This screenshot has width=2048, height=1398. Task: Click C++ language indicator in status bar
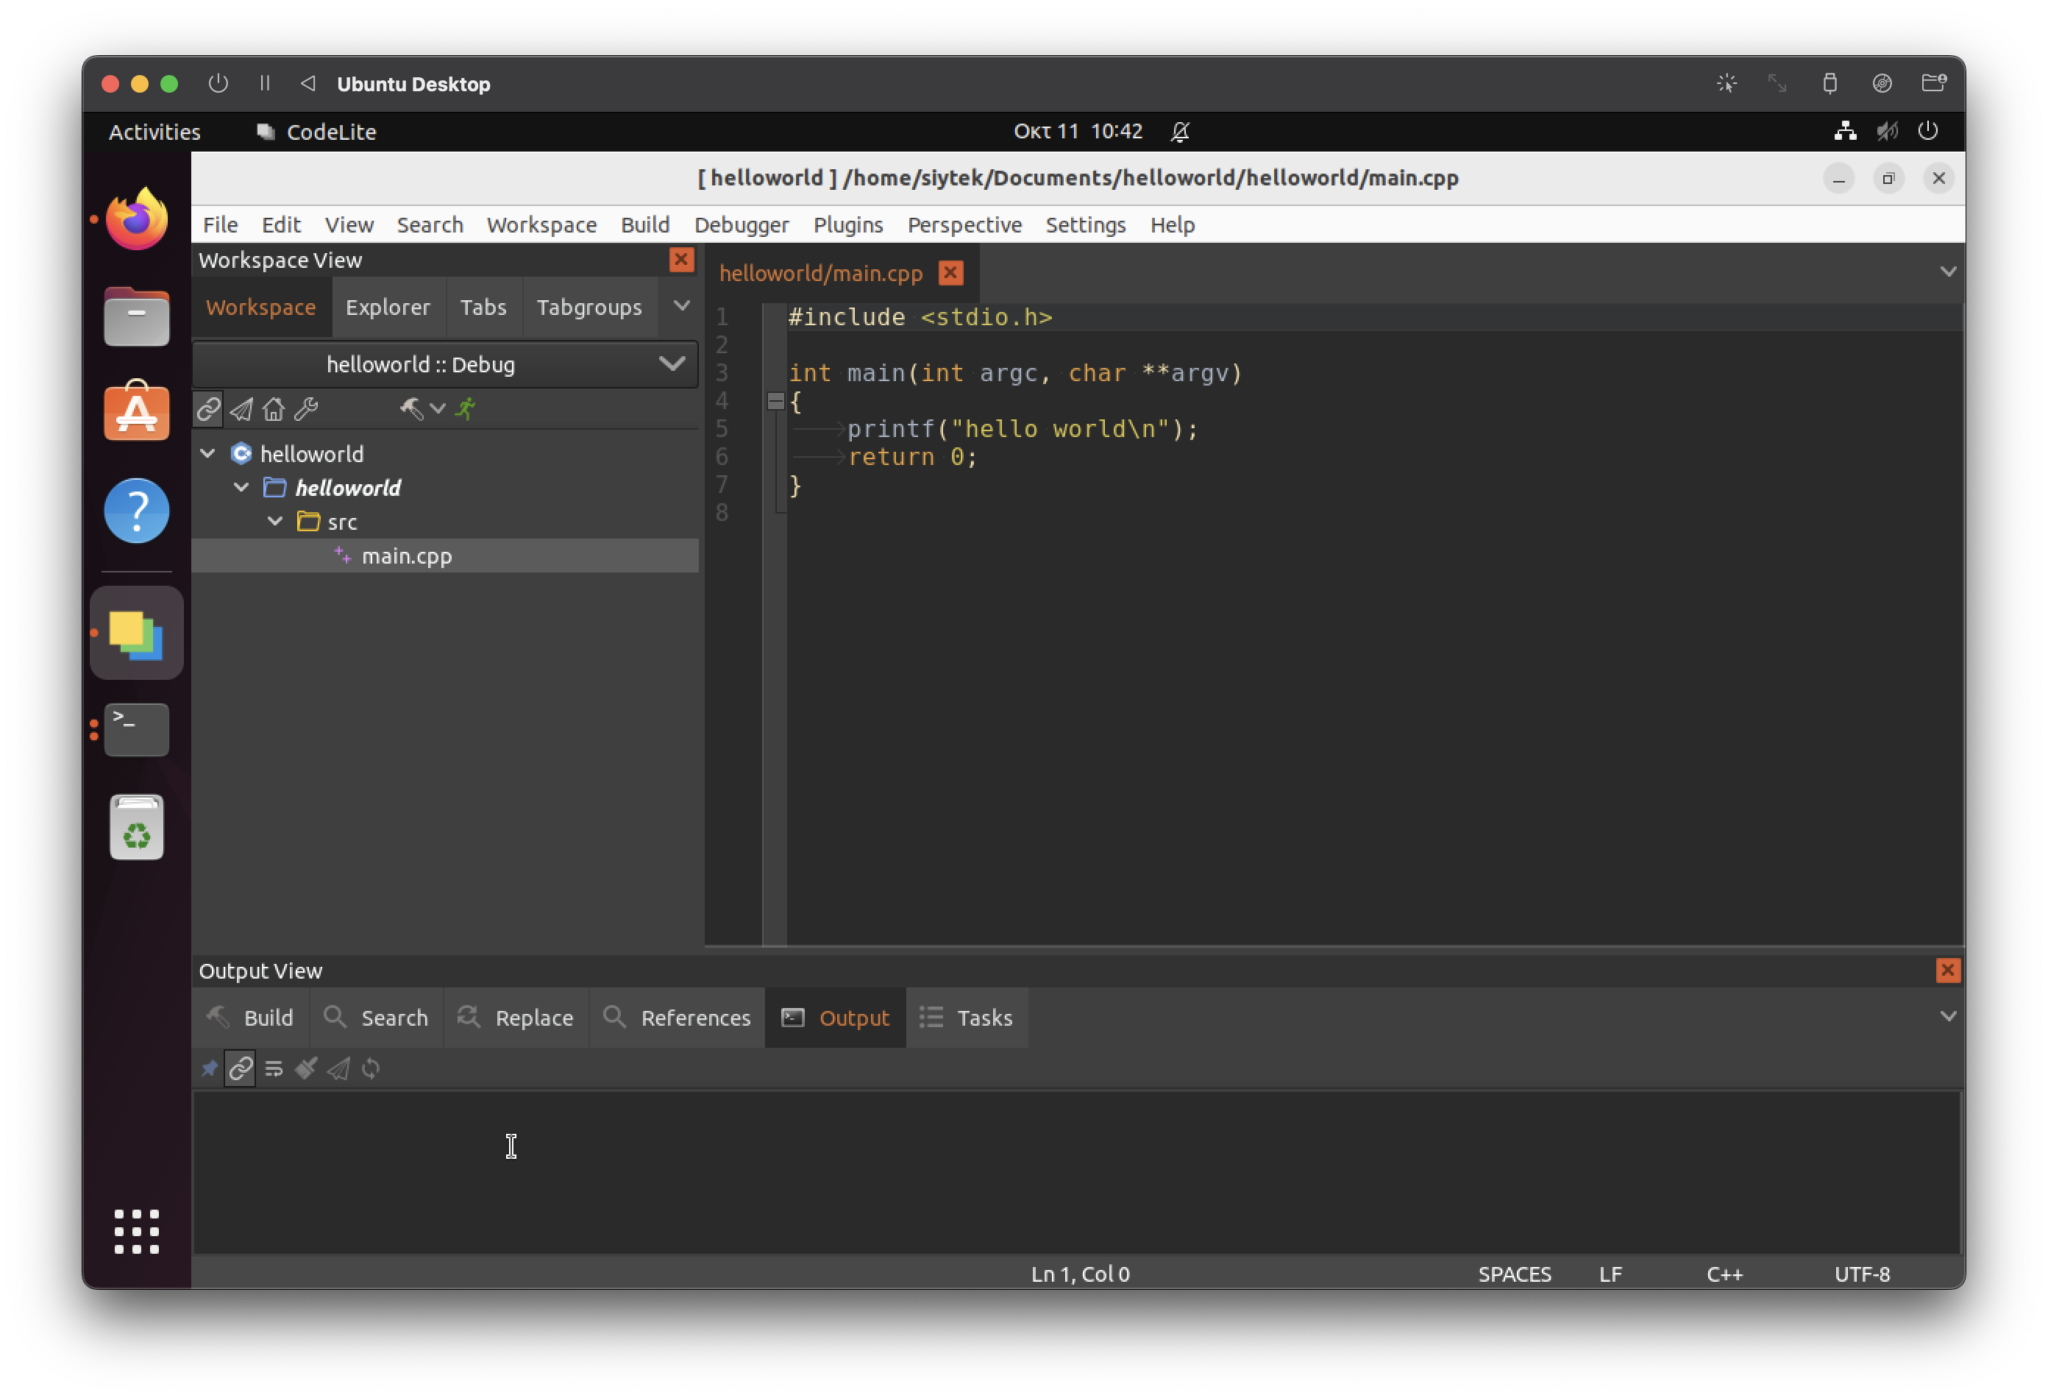tap(1724, 1274)
